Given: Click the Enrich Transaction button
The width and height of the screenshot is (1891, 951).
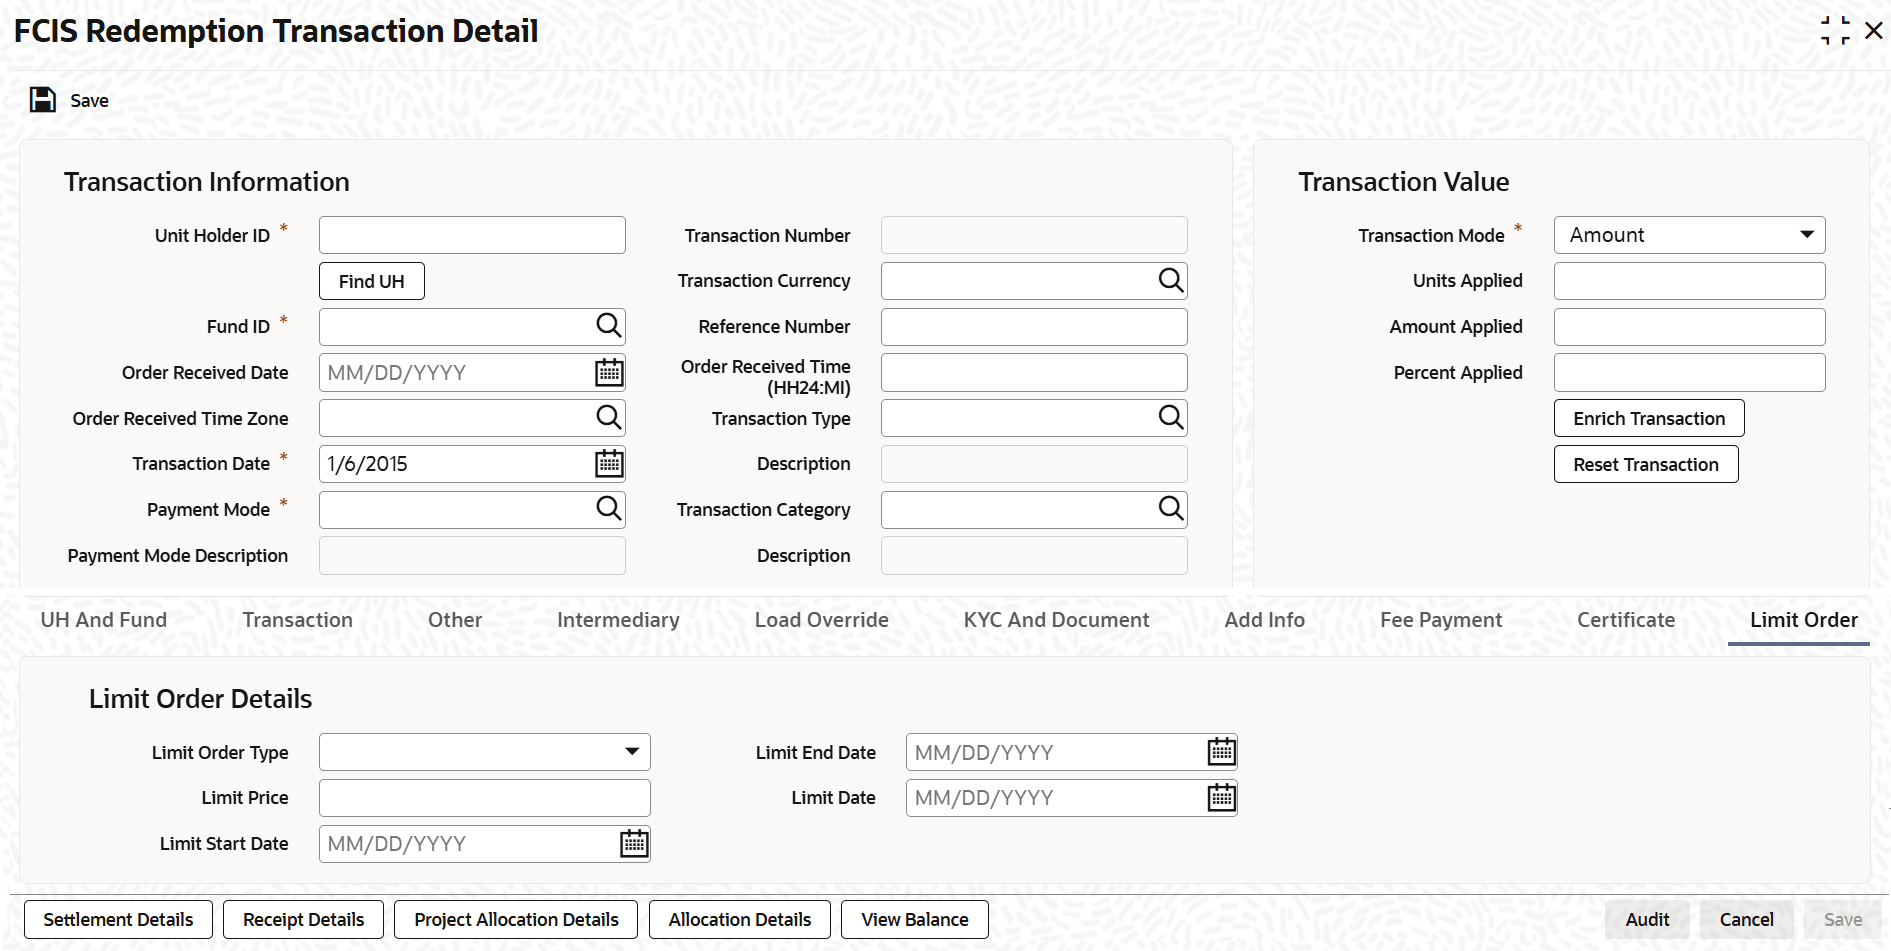Looking at the screenshot, I should [1649, 418].
